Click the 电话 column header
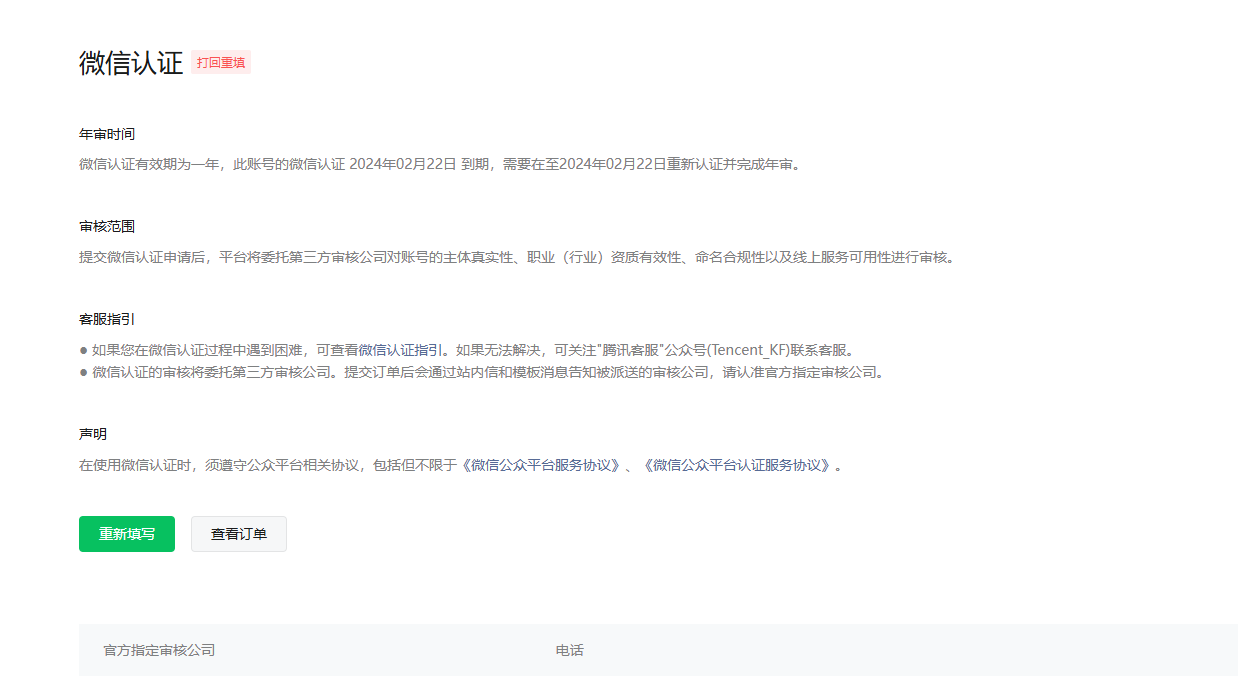 tap(570, 650)
